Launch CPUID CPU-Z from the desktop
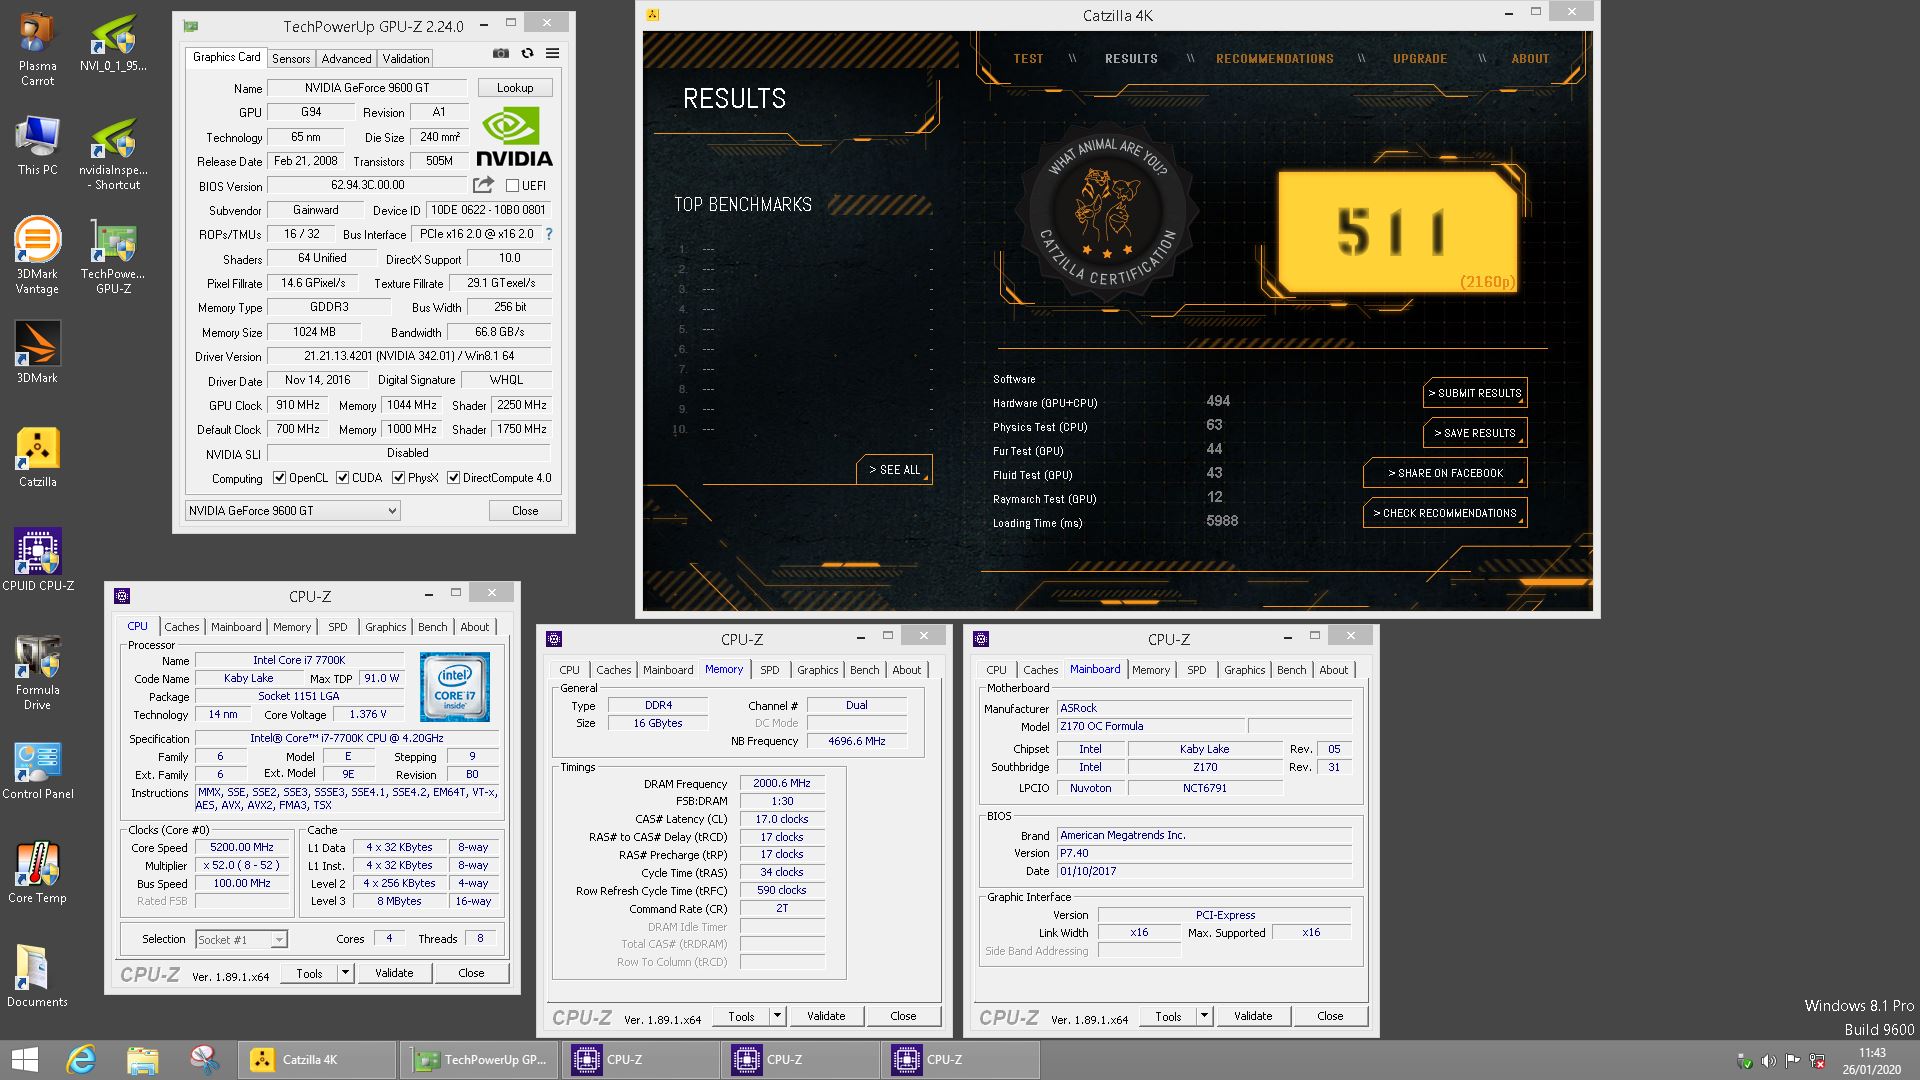Screen dimensions: 1920x1080 click(37, 560)
